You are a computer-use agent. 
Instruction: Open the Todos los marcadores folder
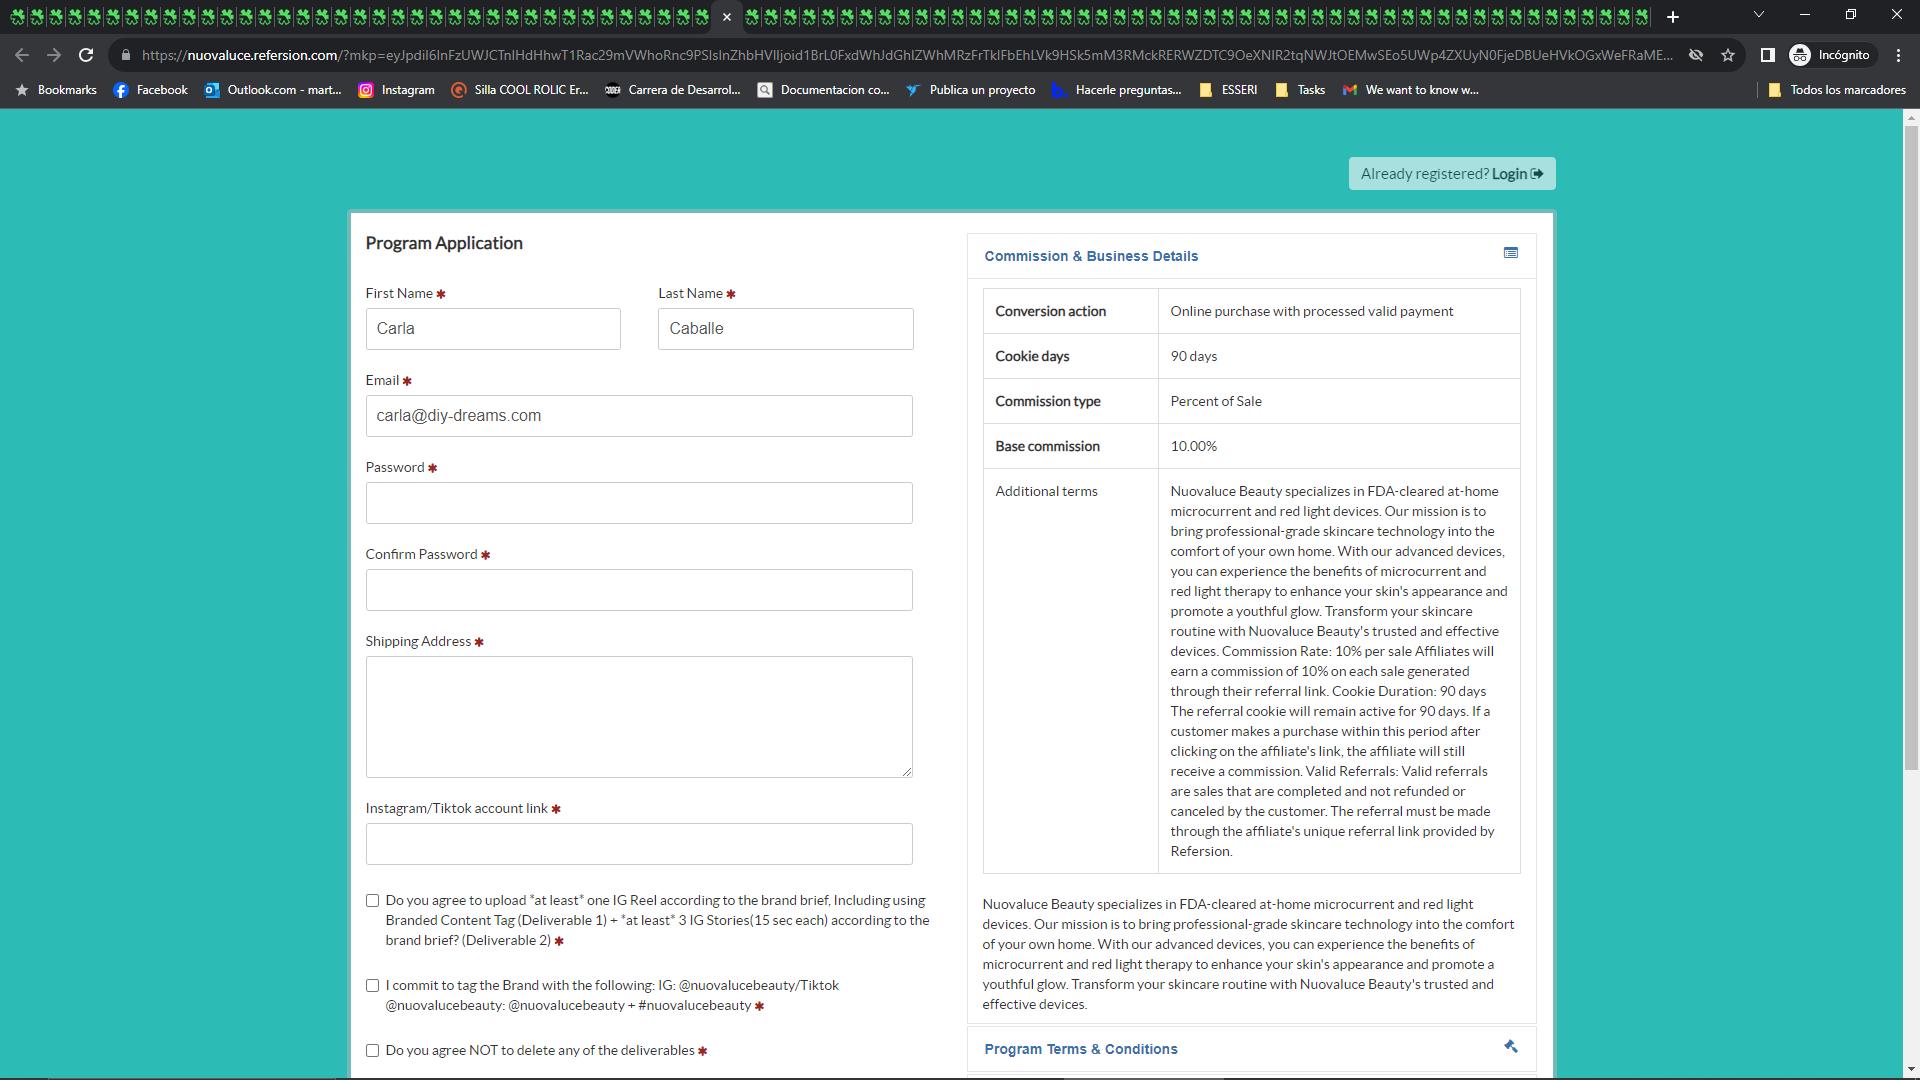(x=1837, y=90)
